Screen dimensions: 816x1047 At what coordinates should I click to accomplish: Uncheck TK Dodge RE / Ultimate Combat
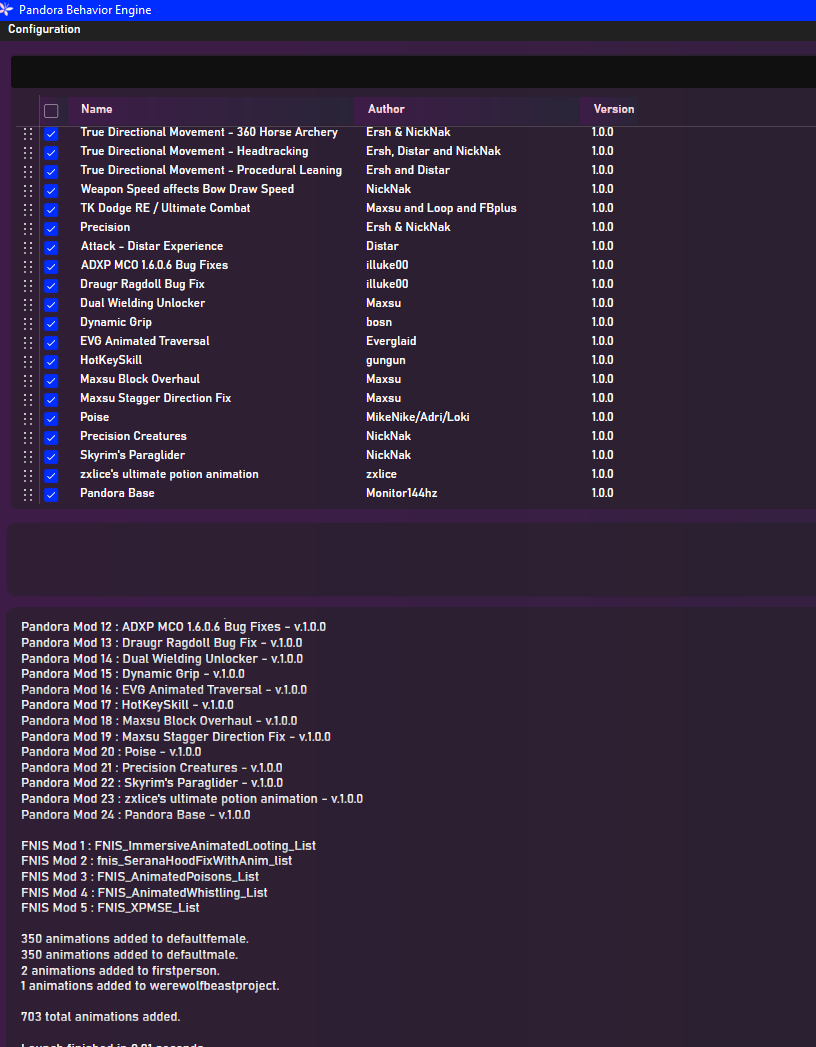pos(51,210)
